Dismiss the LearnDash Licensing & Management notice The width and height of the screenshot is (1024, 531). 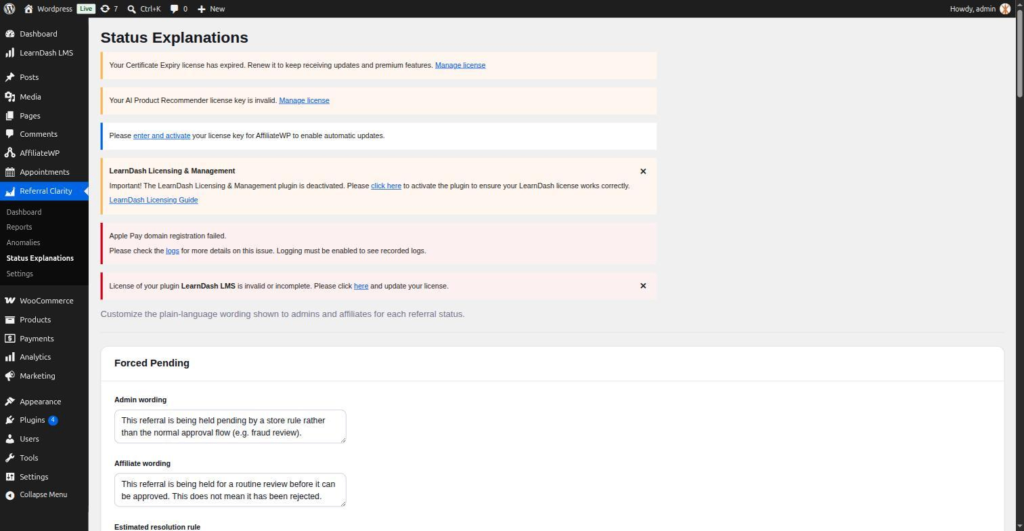click(643, 171)
